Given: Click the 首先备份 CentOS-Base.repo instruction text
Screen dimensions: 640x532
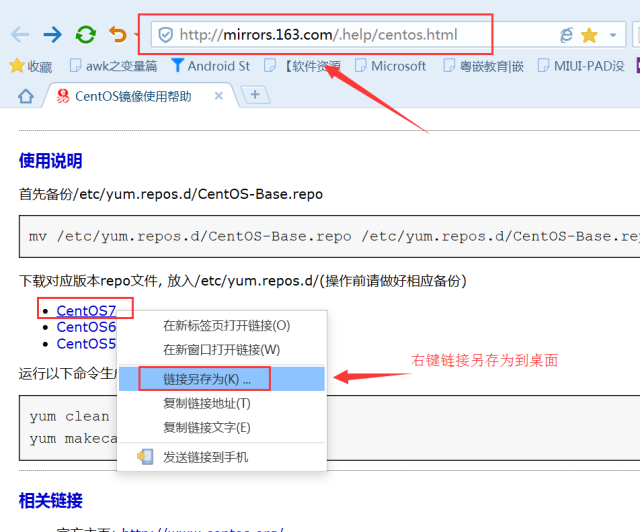Looking at the screenshot, I should 171,194.
